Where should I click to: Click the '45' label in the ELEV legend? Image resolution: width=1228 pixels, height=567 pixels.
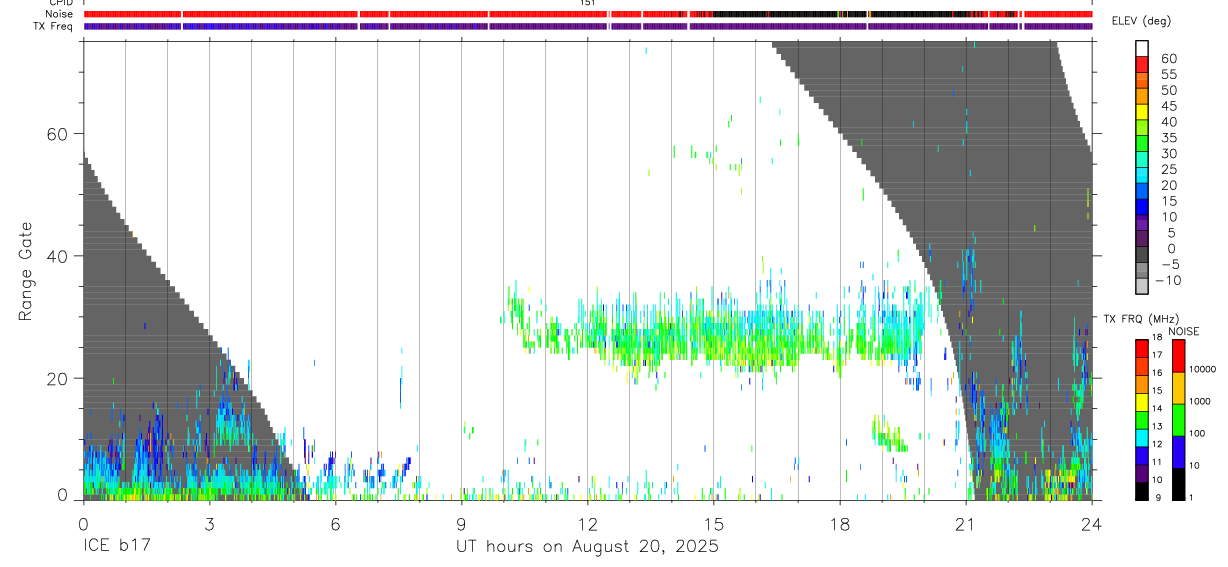pos(1168,106)
